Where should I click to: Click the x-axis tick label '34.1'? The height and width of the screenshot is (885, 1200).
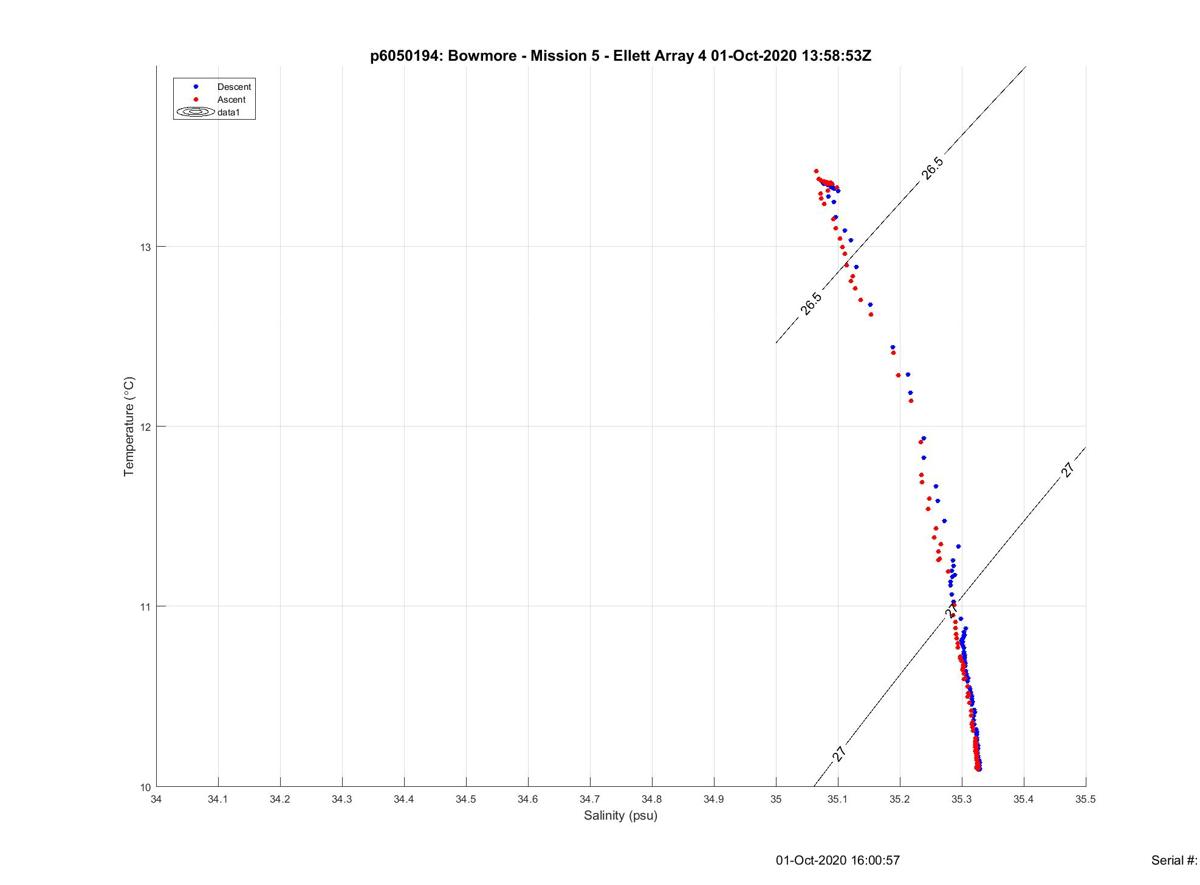218,799
